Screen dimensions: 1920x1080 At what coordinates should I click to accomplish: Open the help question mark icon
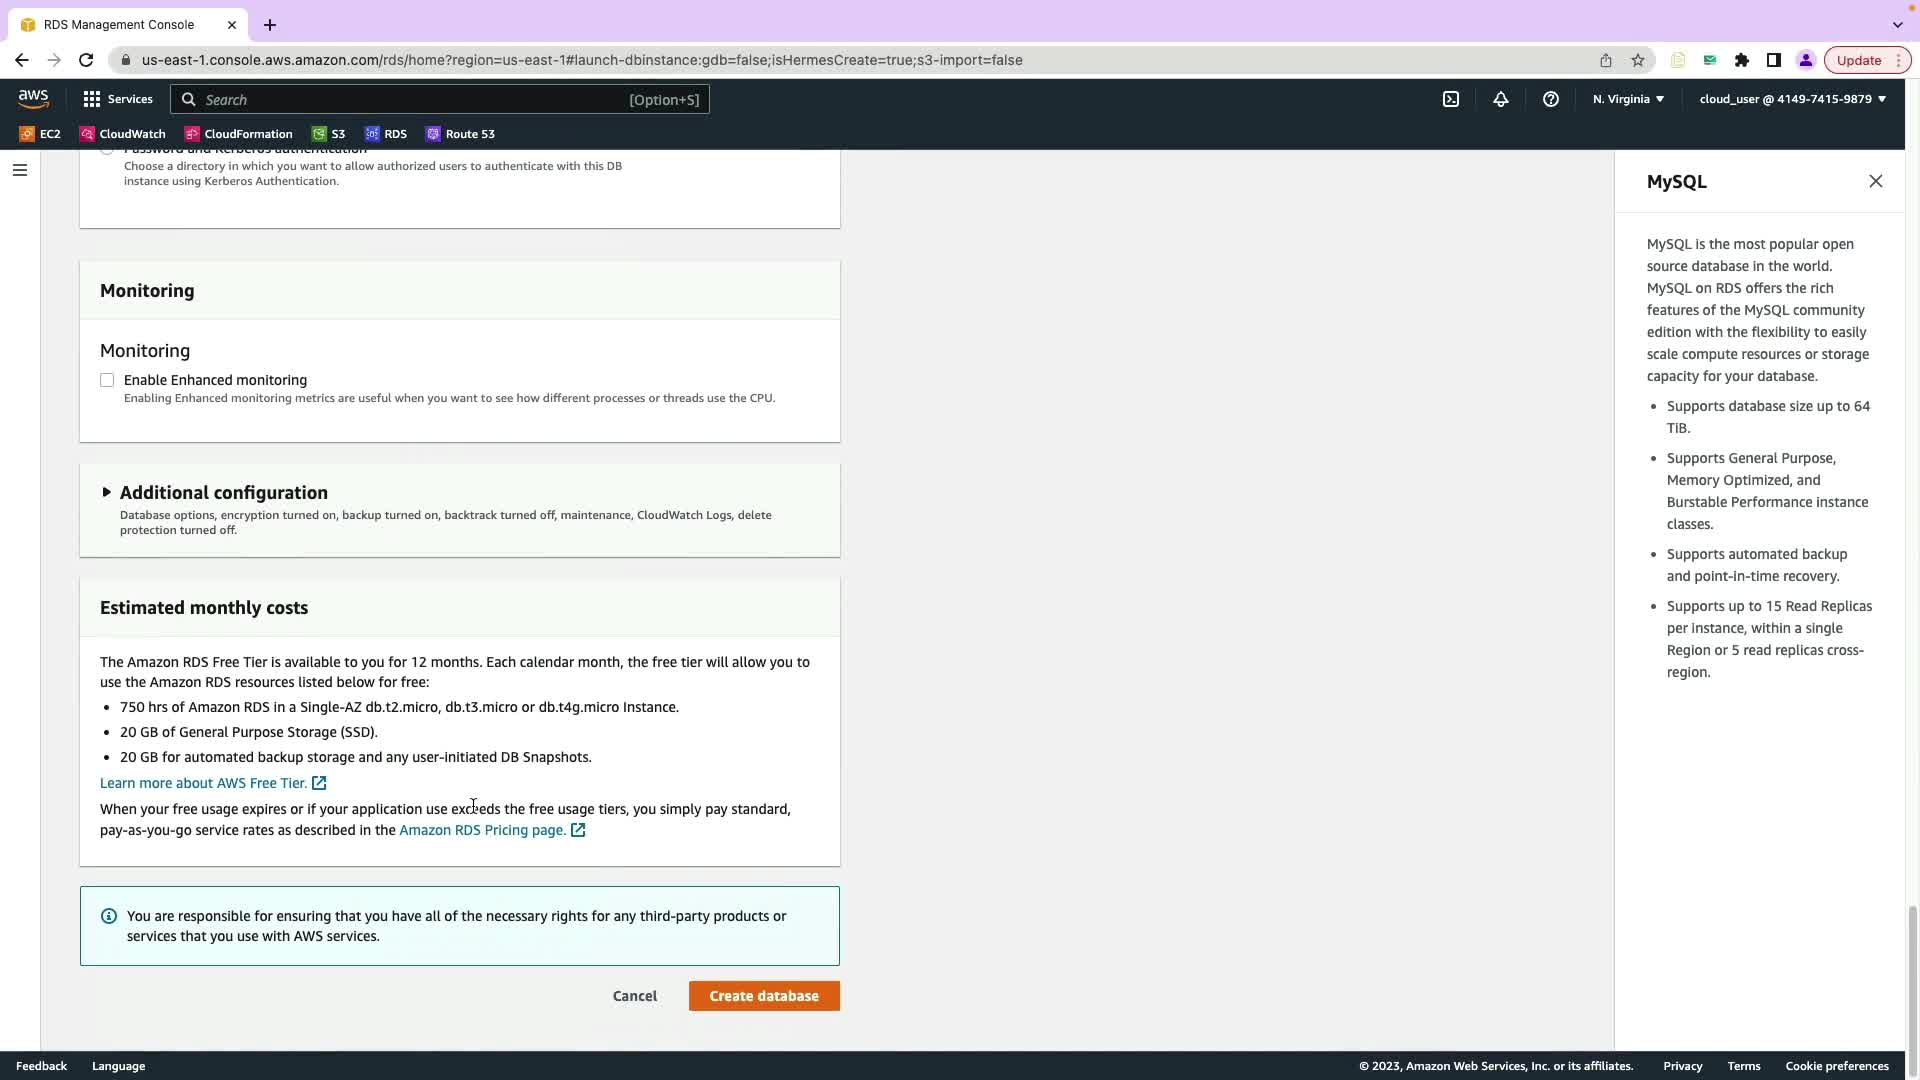click(x=1551, y=99)
